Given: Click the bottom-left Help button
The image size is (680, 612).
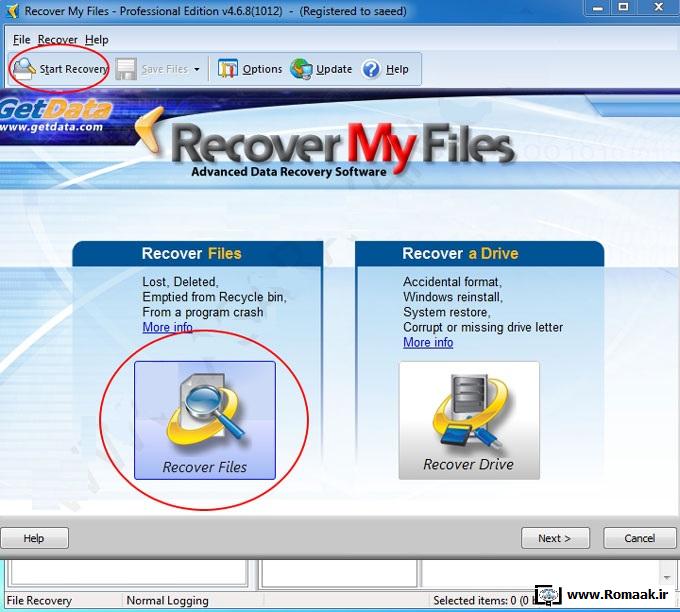Looking at the screenshot, I should (34, 538).
